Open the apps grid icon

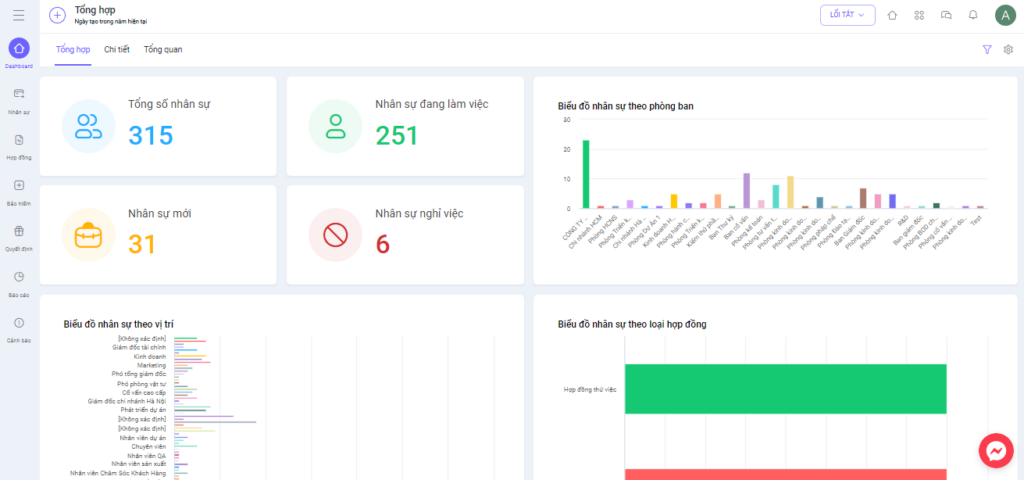920,15
